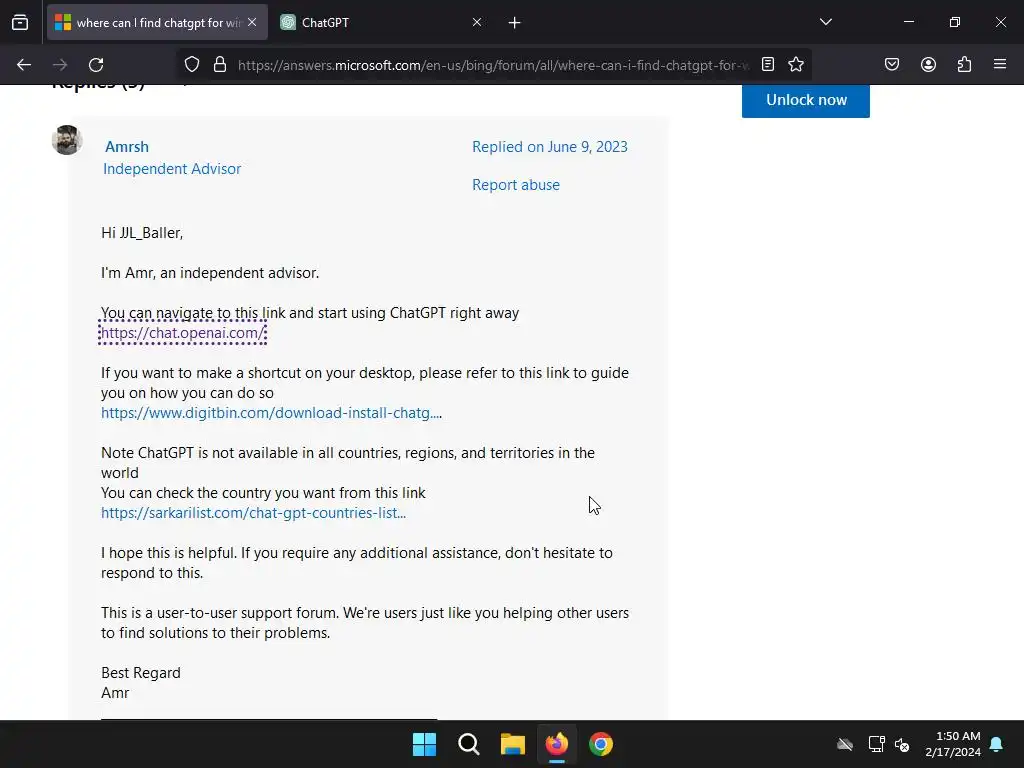1024x768 pixels.
Task: Open Firefox View recent browsing icon
Action: 20,22
